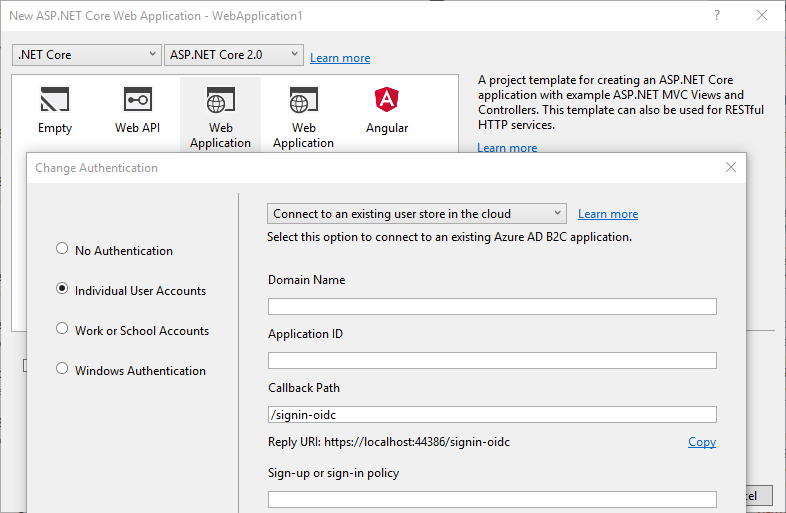Focus the Sign-up or sign-in policy field
This screenshot has height=513, width=786.
point(492,499)
